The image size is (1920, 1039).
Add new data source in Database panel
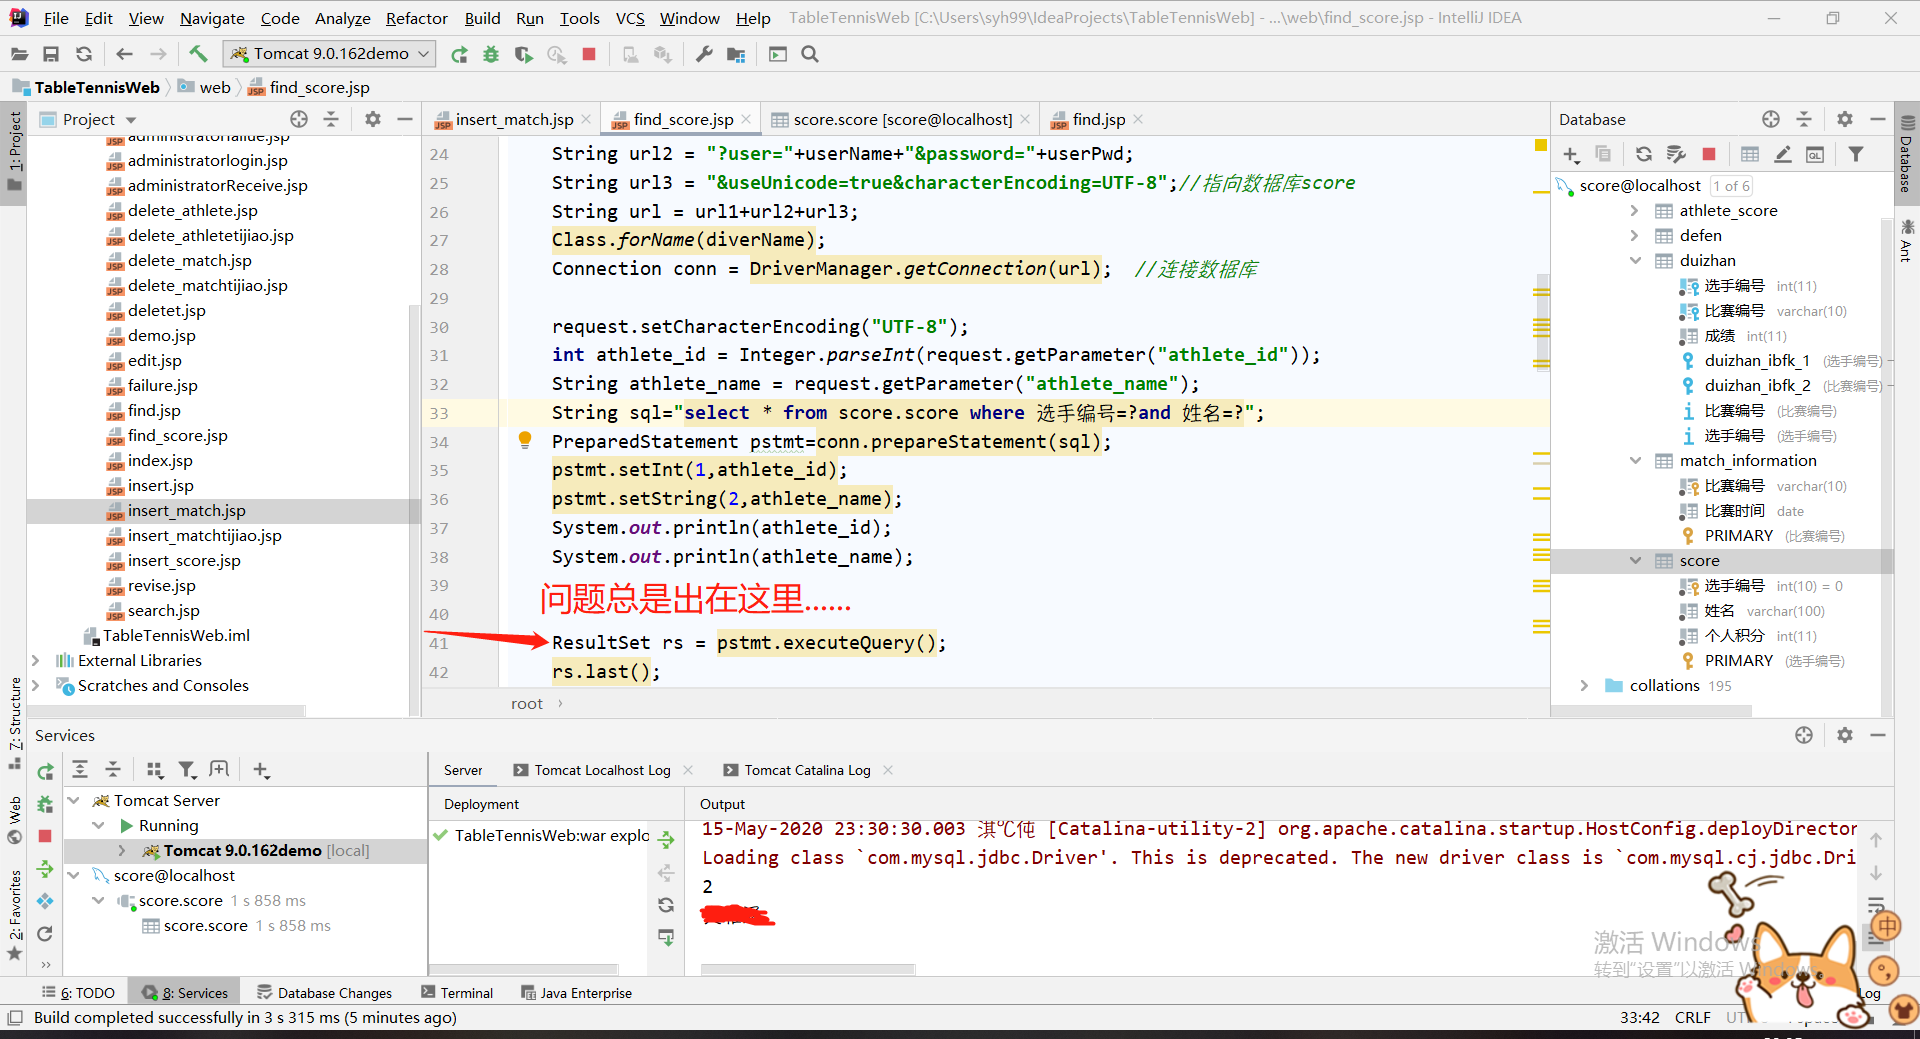click(x=1571, y=154)
